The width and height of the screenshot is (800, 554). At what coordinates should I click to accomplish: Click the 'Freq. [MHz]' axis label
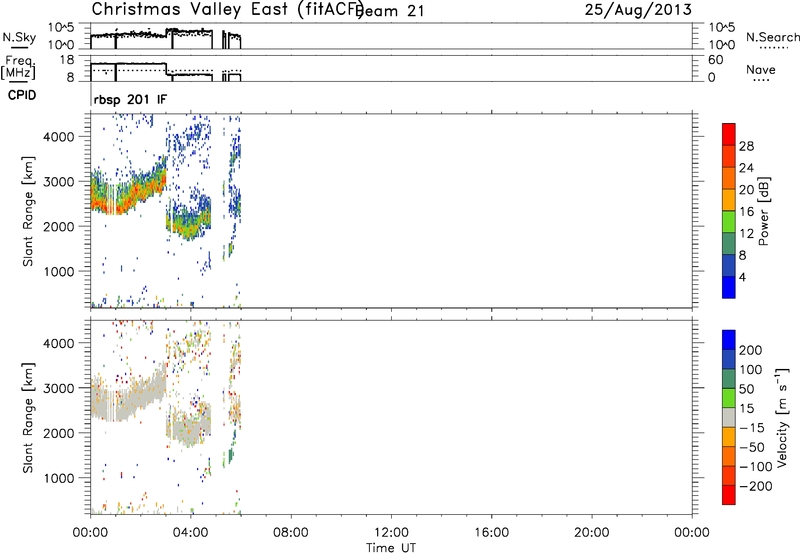click(19, 68)
